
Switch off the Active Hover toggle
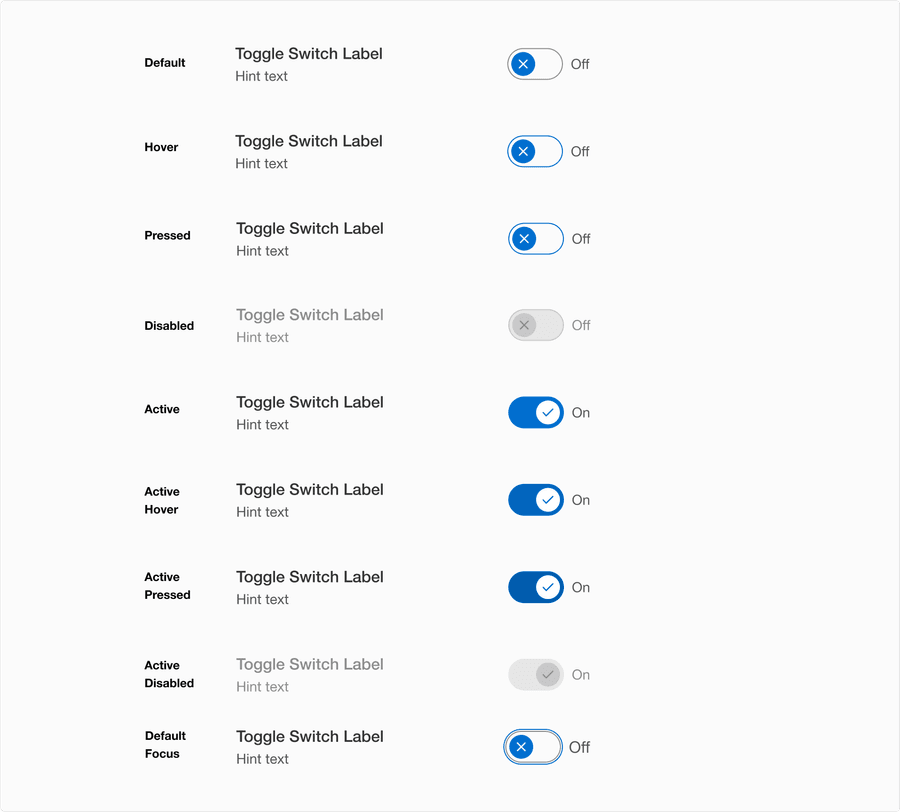(536, 499)
